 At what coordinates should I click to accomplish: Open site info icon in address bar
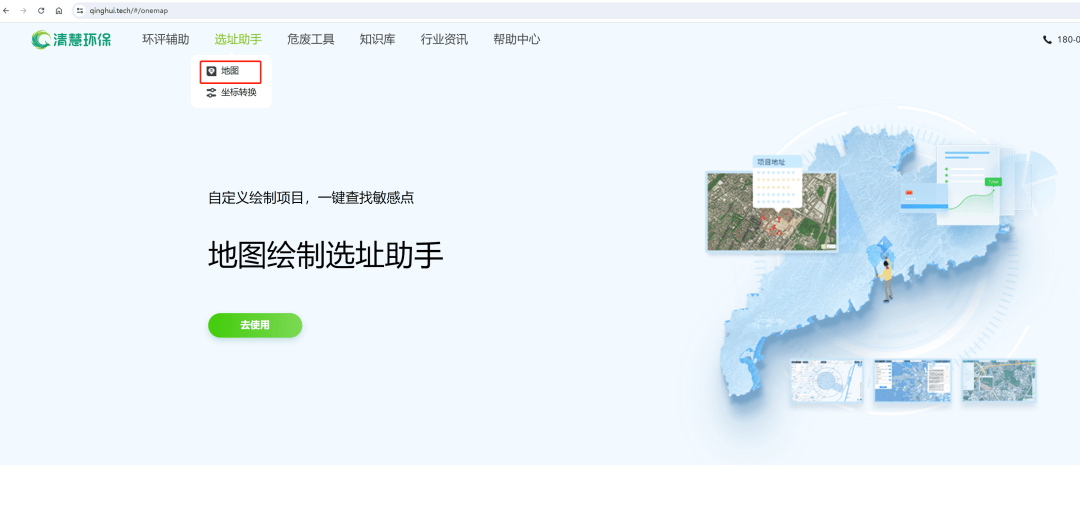(80, 10)
